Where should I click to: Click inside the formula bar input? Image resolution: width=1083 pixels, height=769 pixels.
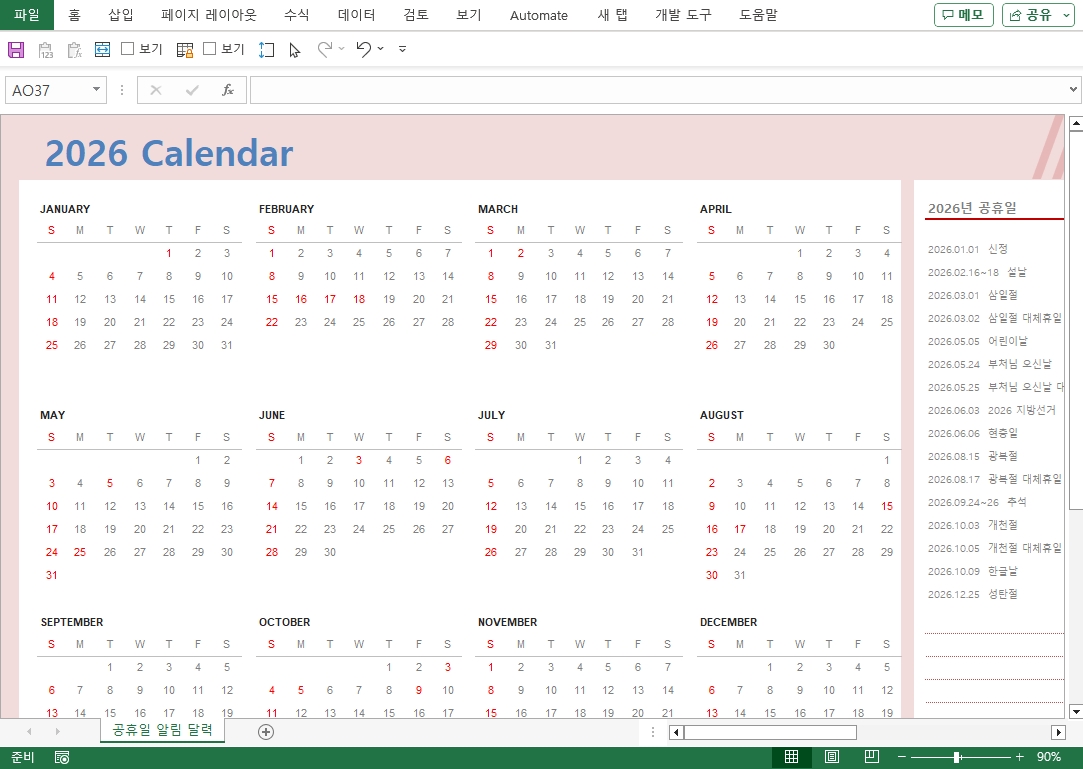[x=658, y=90]
